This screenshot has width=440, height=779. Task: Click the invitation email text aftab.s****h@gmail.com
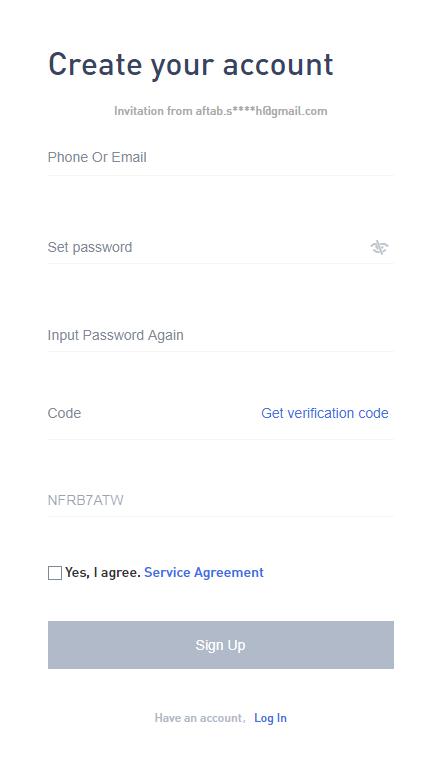(x=261, y=111)
